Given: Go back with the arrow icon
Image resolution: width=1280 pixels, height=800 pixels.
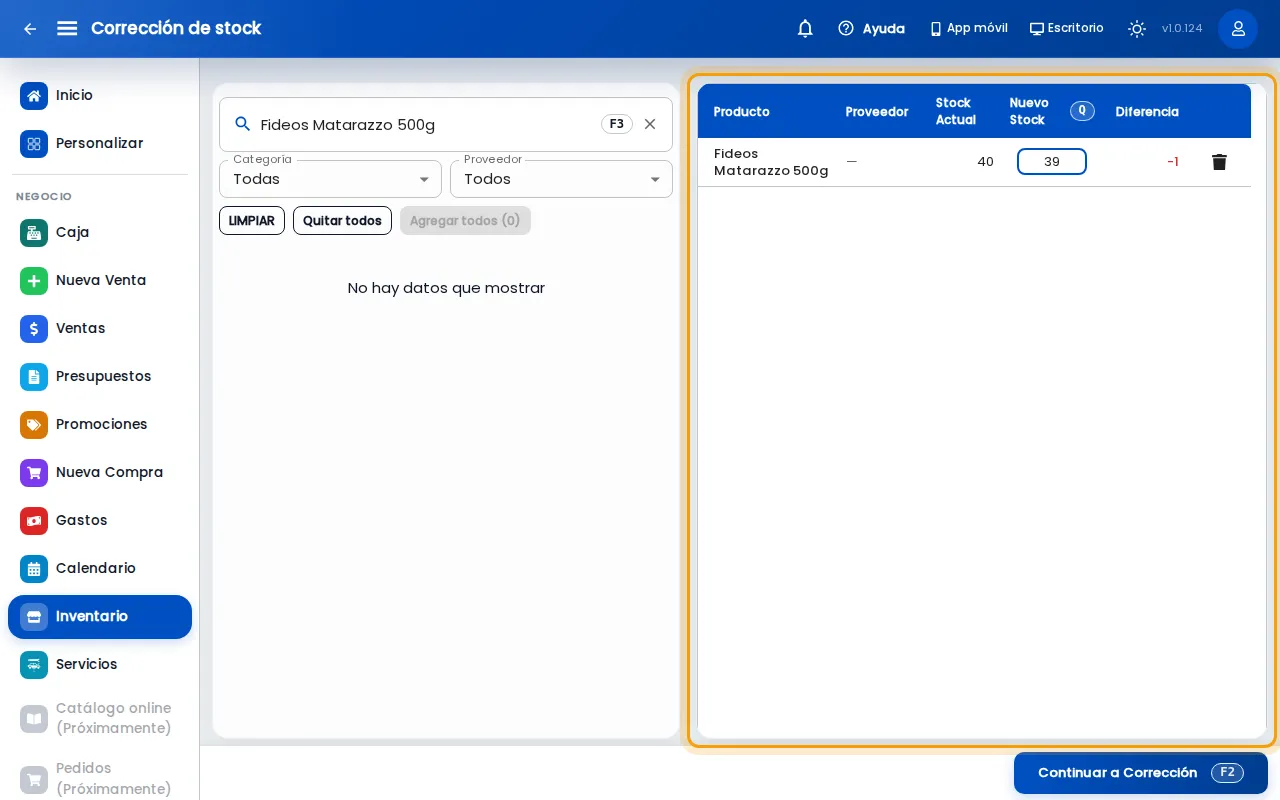Looking at the screenshot, I should [30, 29].
